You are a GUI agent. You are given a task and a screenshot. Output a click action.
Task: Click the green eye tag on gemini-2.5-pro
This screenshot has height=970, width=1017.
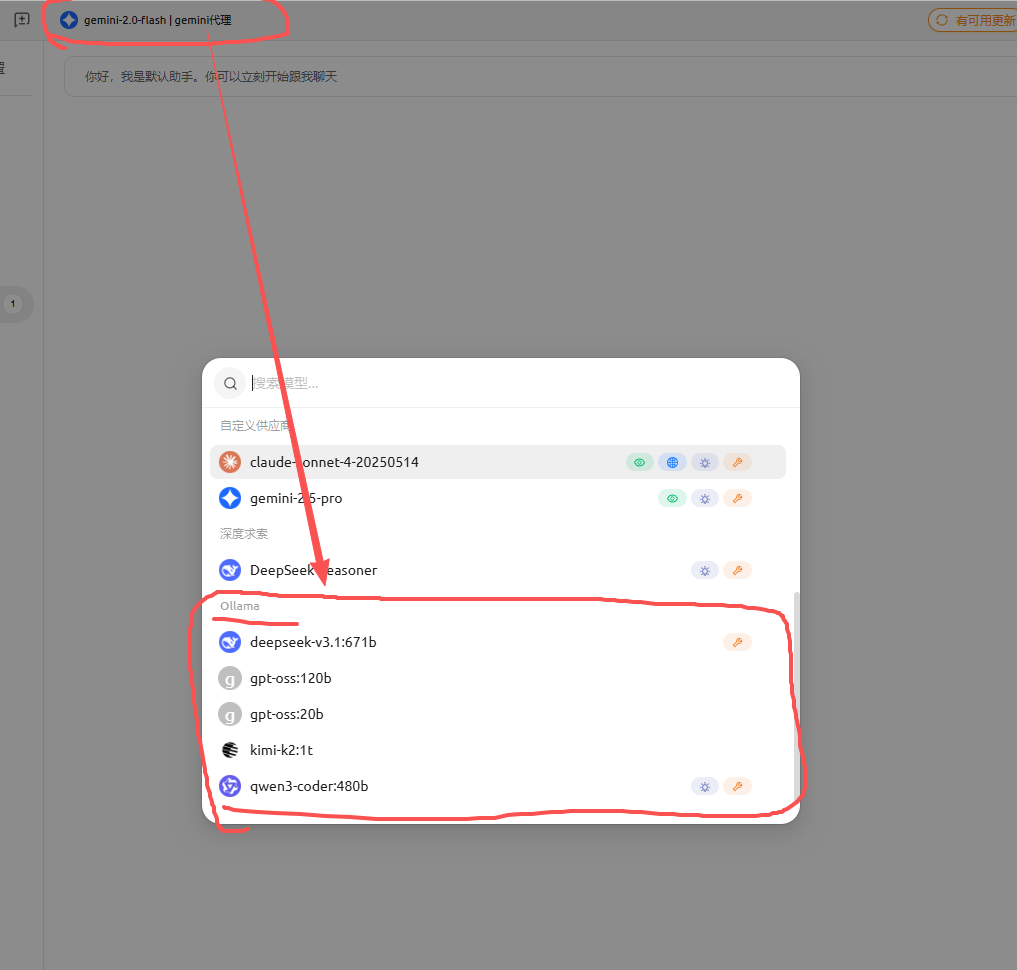672,498
